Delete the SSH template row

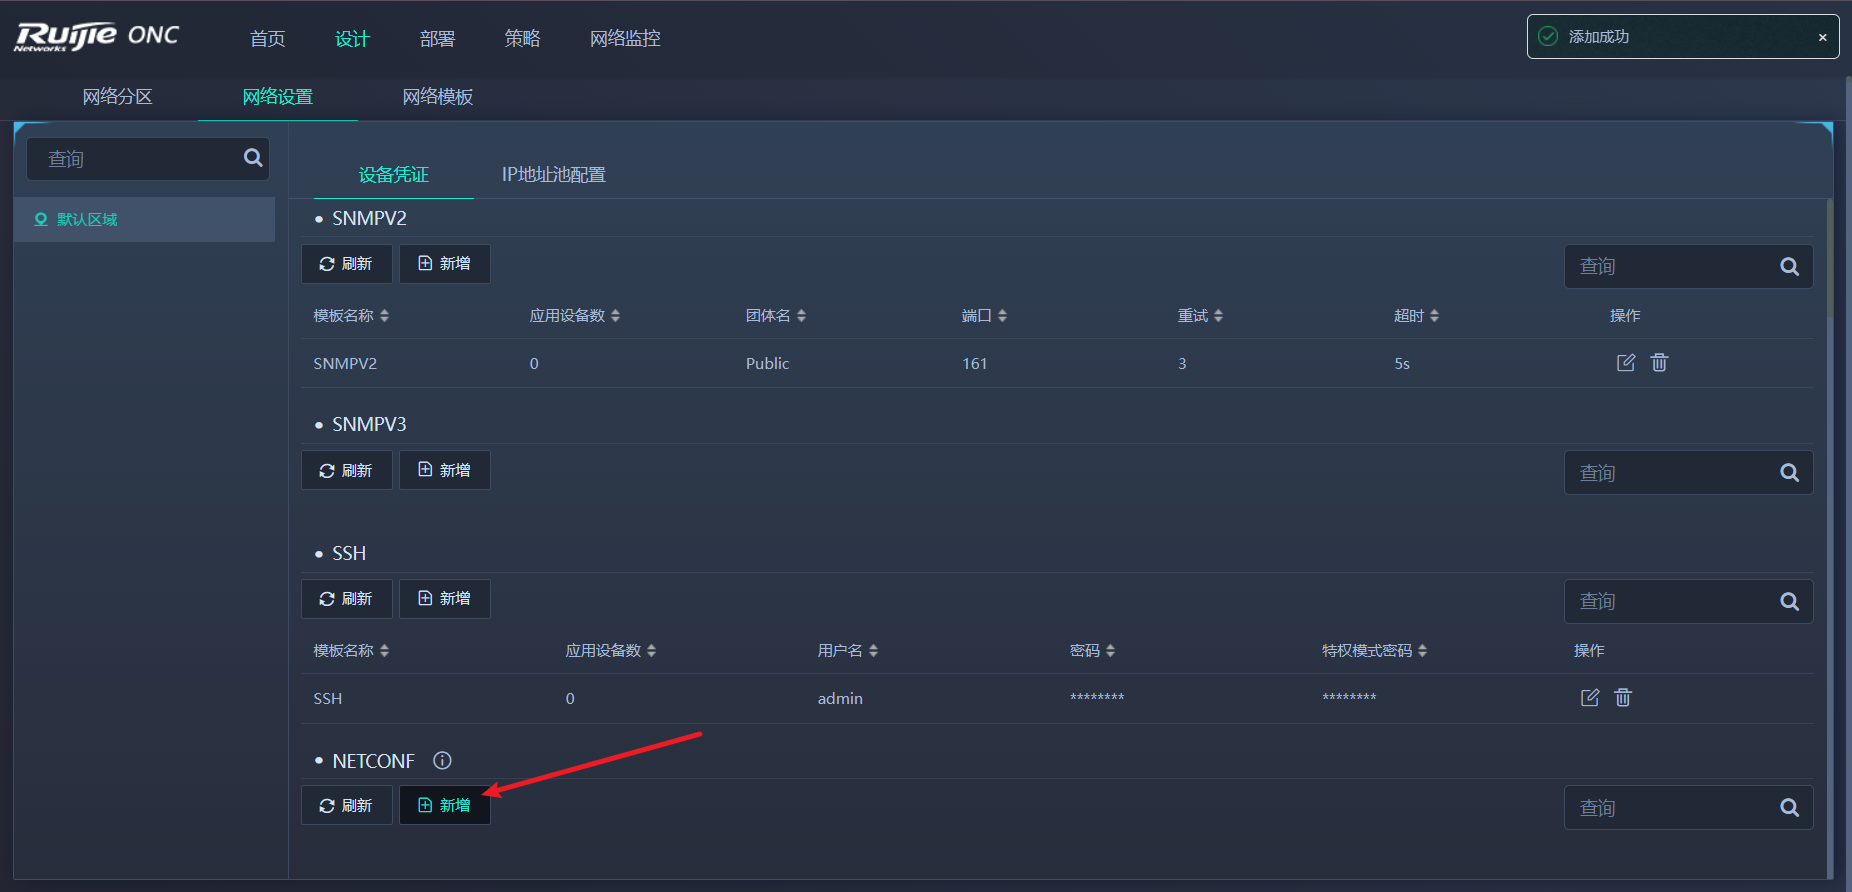[x=1623, y=697]
